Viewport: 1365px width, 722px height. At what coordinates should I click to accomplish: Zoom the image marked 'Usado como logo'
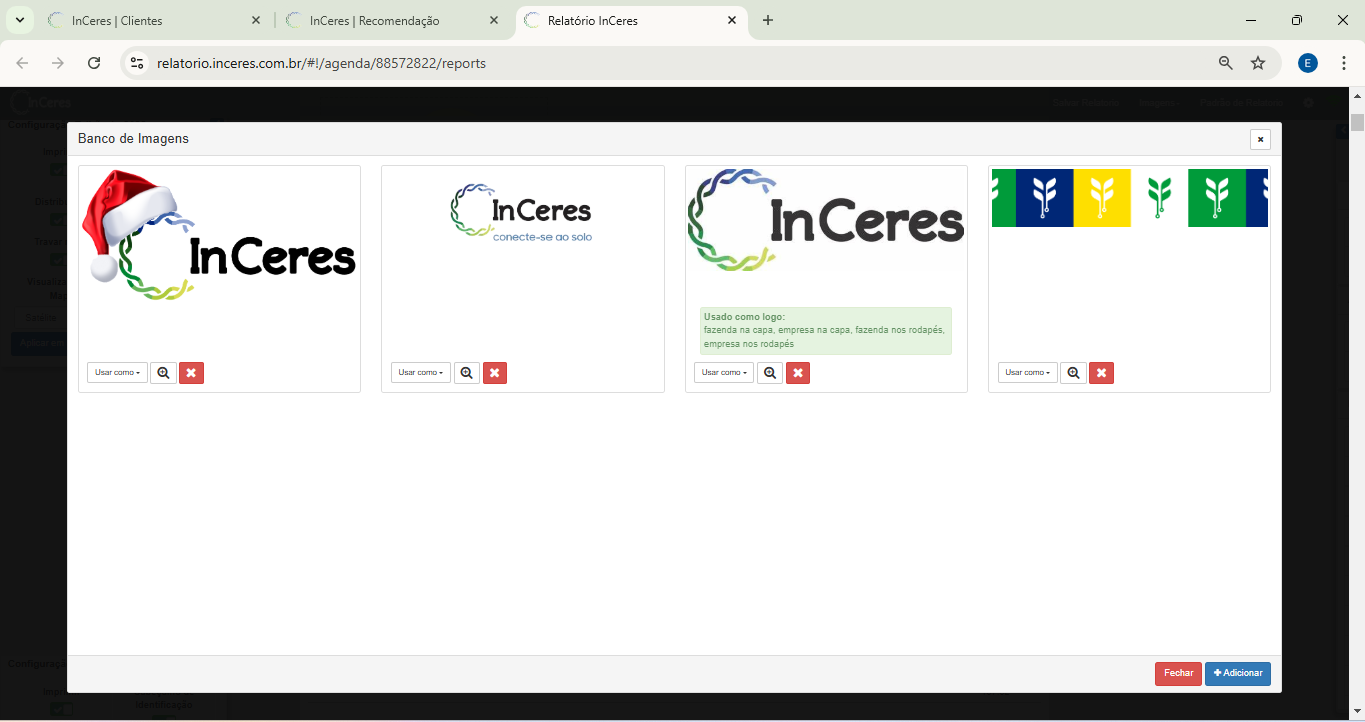tap(770, 373)
